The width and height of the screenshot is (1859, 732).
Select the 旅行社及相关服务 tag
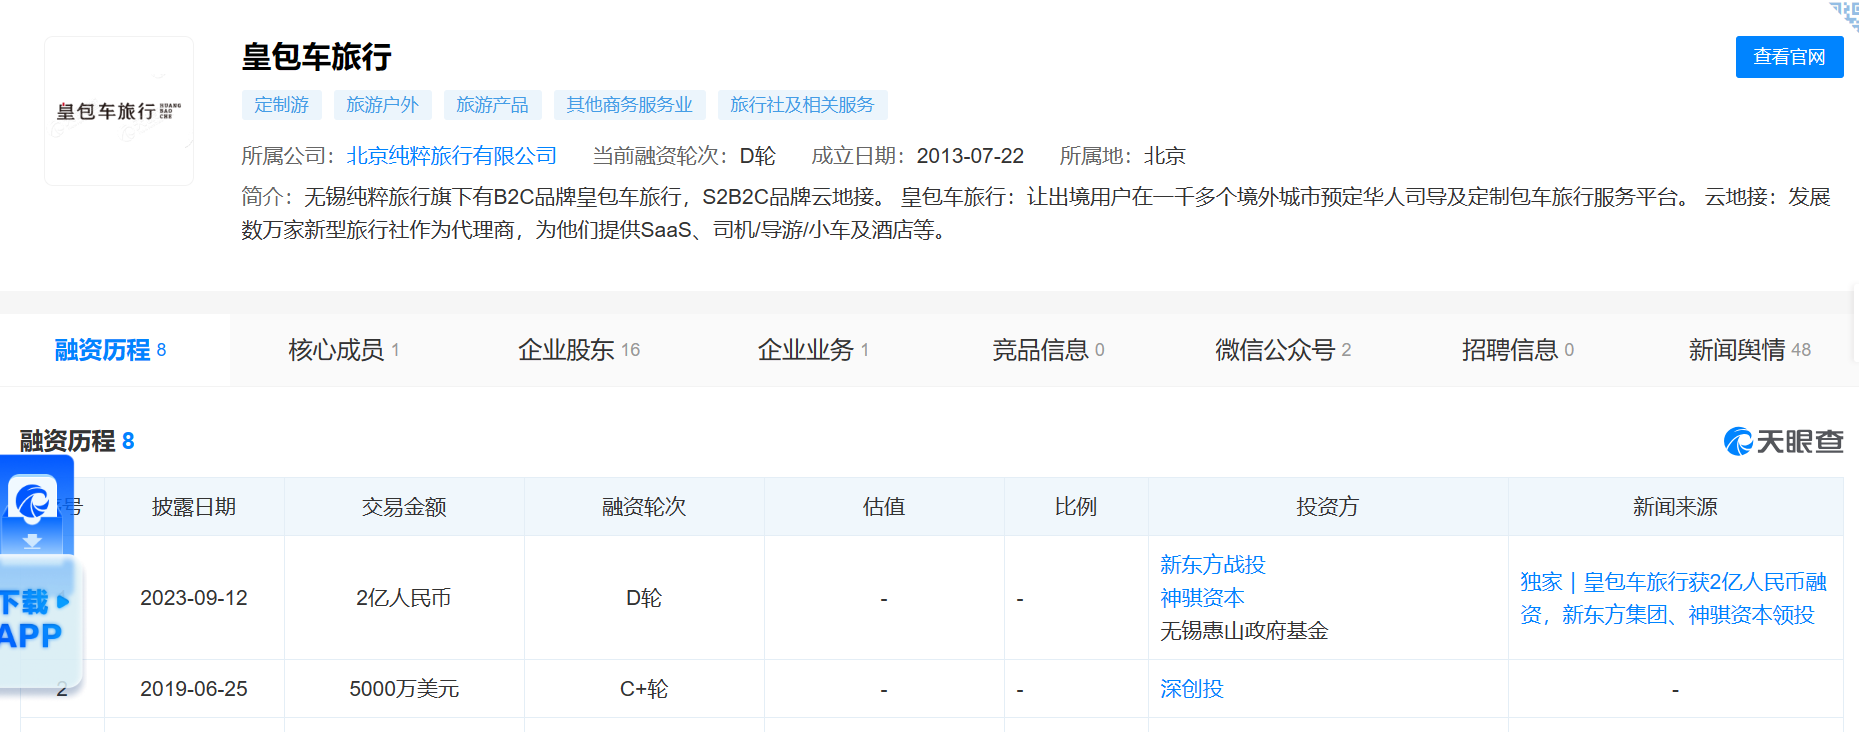tap(801, 105)
